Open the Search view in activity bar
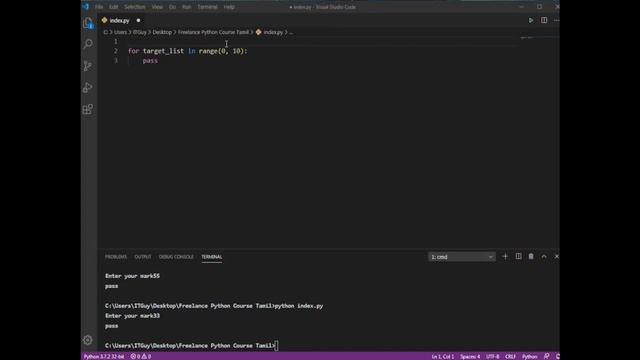The image size is (640, 360). click(x=88, y=44)
